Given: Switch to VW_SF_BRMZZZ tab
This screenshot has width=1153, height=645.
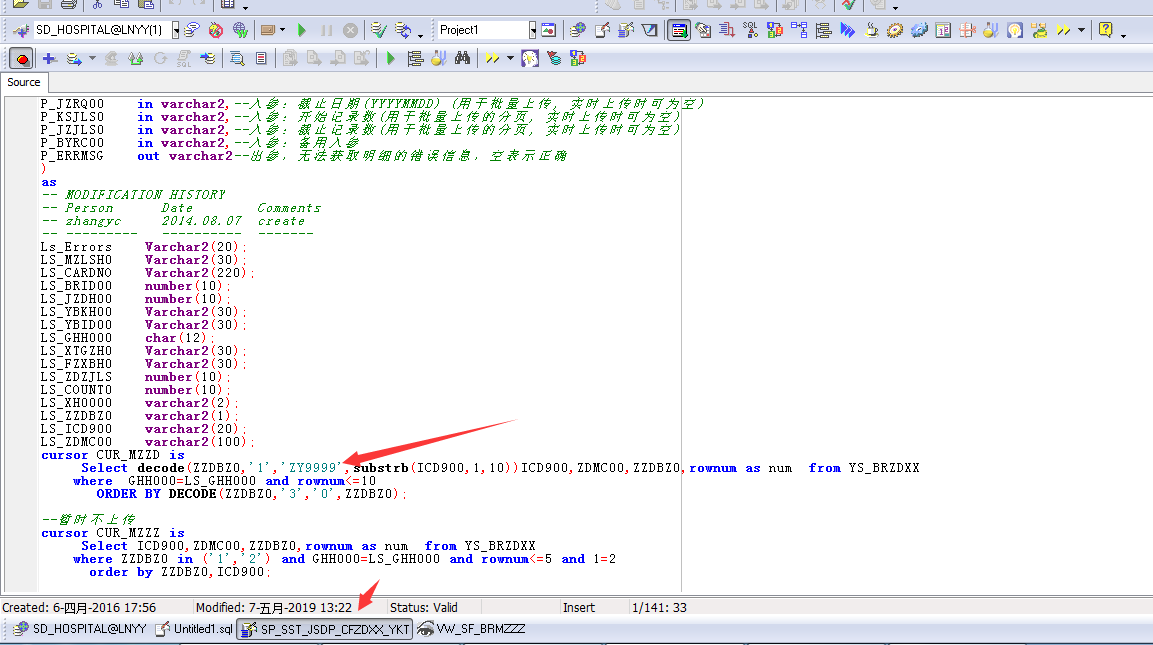Looking at the screenshot, I should coord(471,629).
